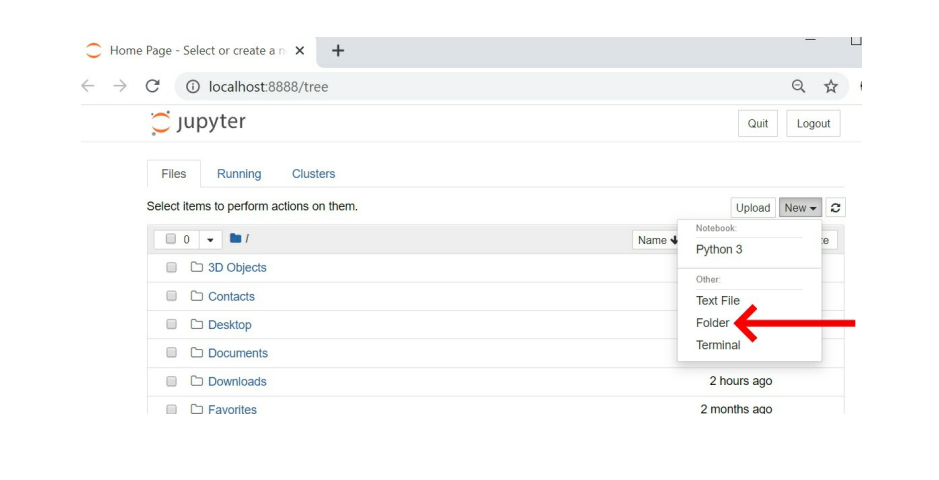The height and width of the screenshot is (480, 939).
Task: Open the Desktop folder link
Action: pos(229,324)
